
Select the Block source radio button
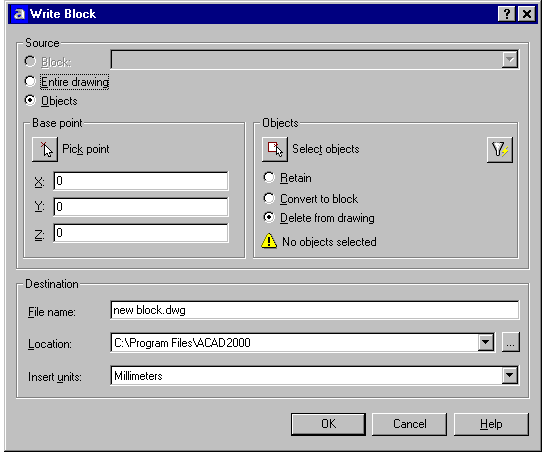[x=30, y=62]
